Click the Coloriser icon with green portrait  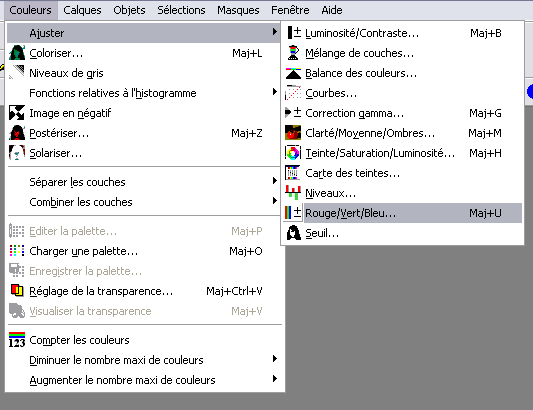17,53
